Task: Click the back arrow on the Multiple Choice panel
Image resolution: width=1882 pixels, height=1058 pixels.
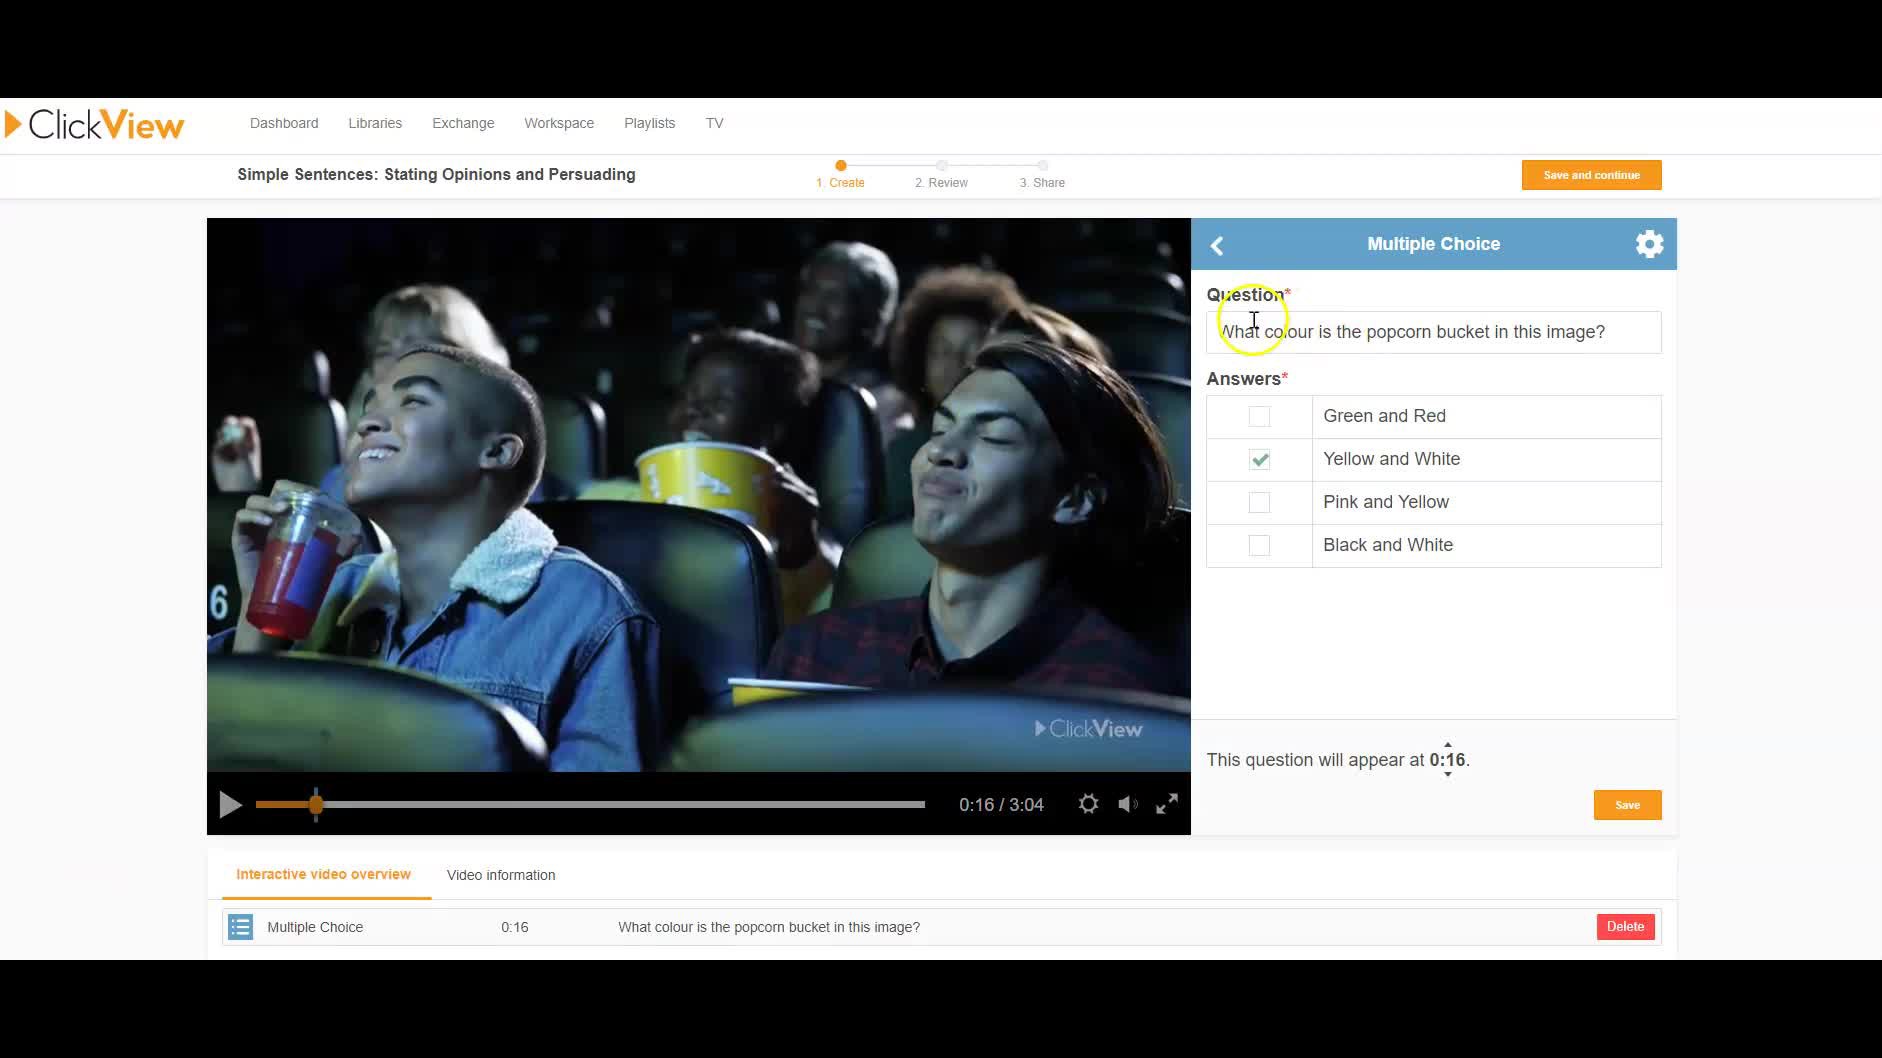Action: pyautogui.click(x=1217, y=245)
